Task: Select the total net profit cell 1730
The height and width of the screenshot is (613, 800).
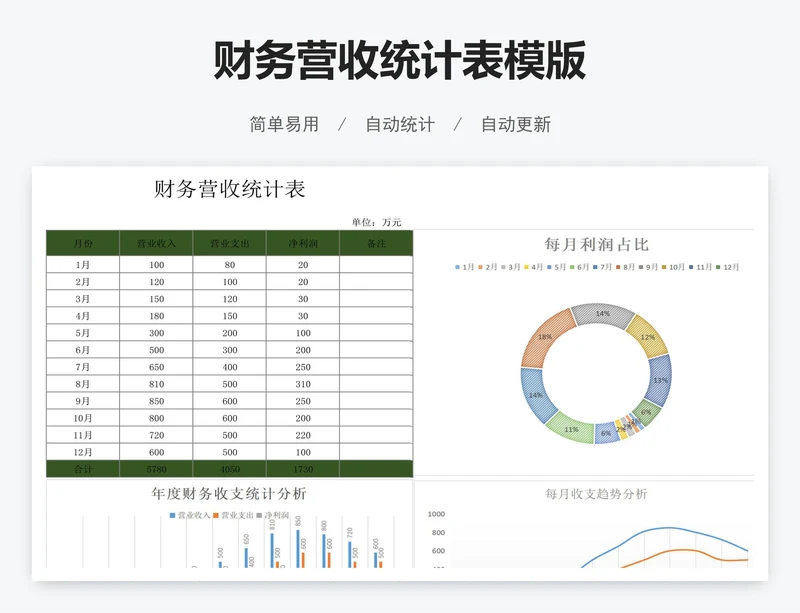Action: tap(303, 469)
